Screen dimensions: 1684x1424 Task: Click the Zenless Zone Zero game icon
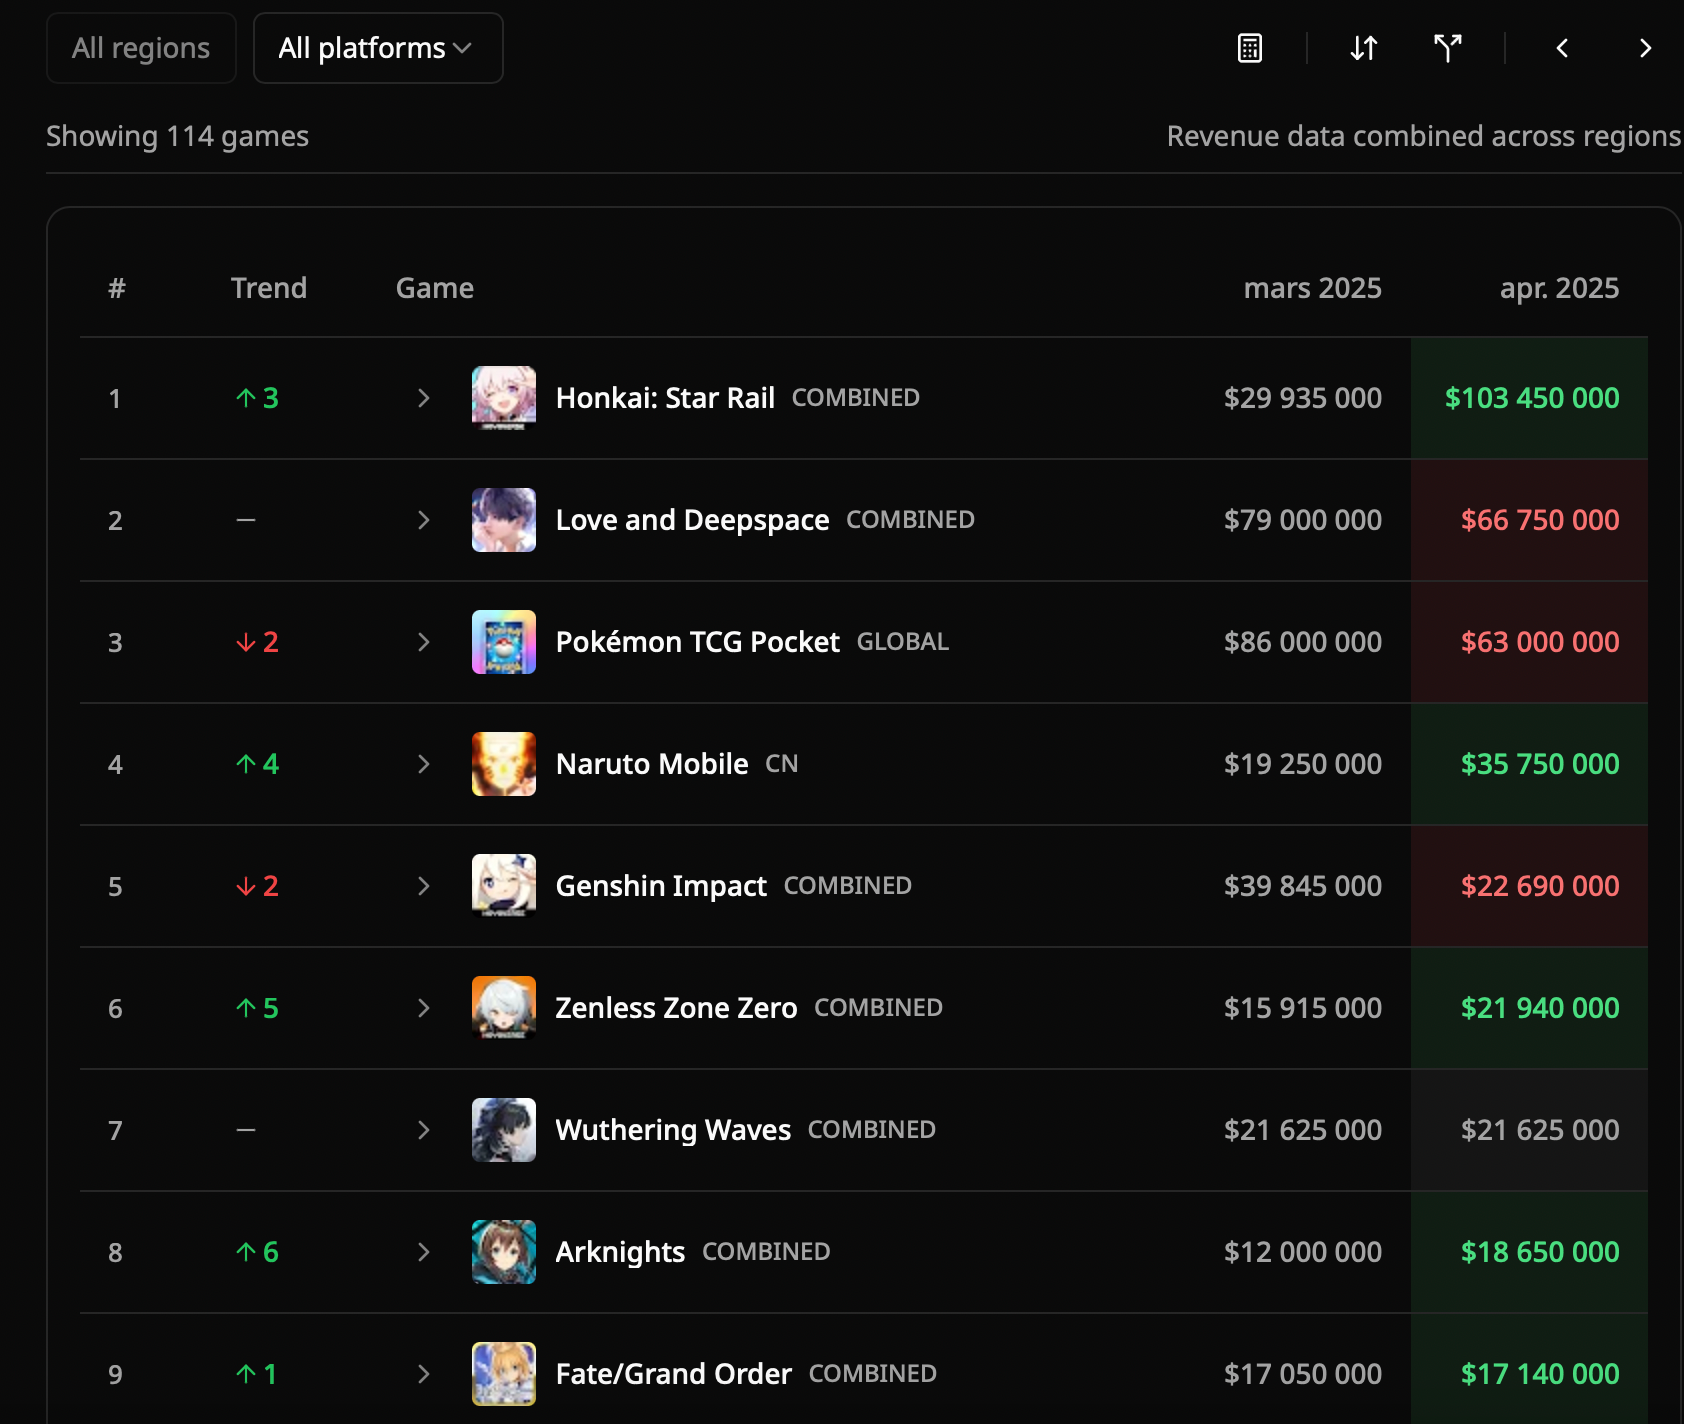pos(504,1008)
